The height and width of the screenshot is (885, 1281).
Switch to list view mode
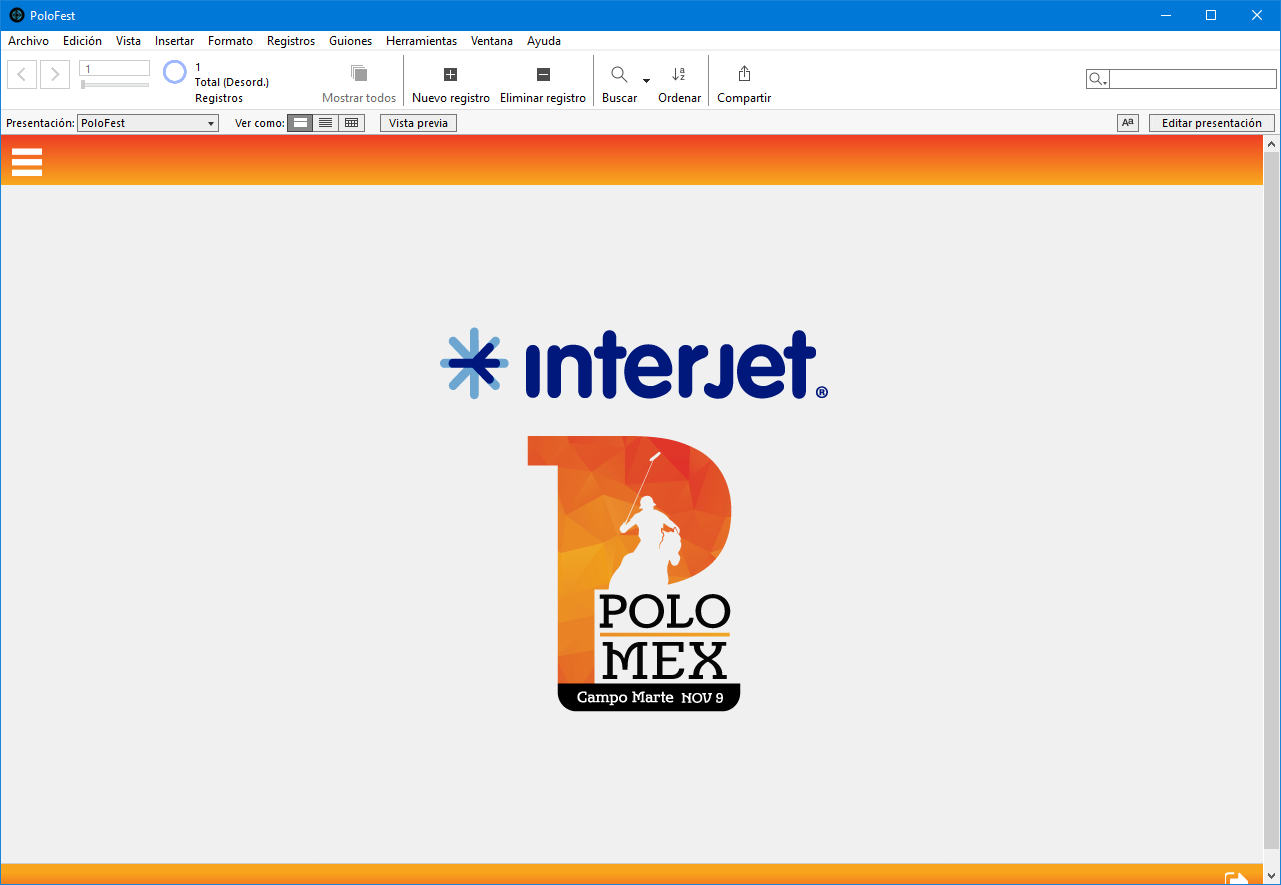326,123
